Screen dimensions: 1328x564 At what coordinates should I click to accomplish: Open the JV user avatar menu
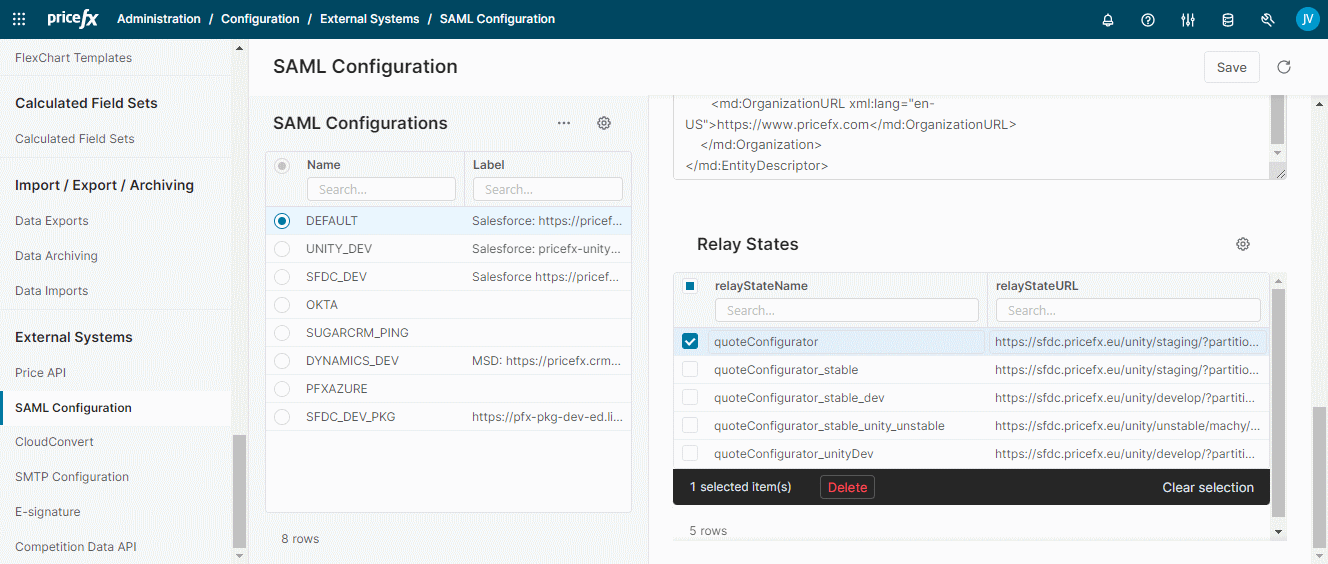coord(1307,19)
